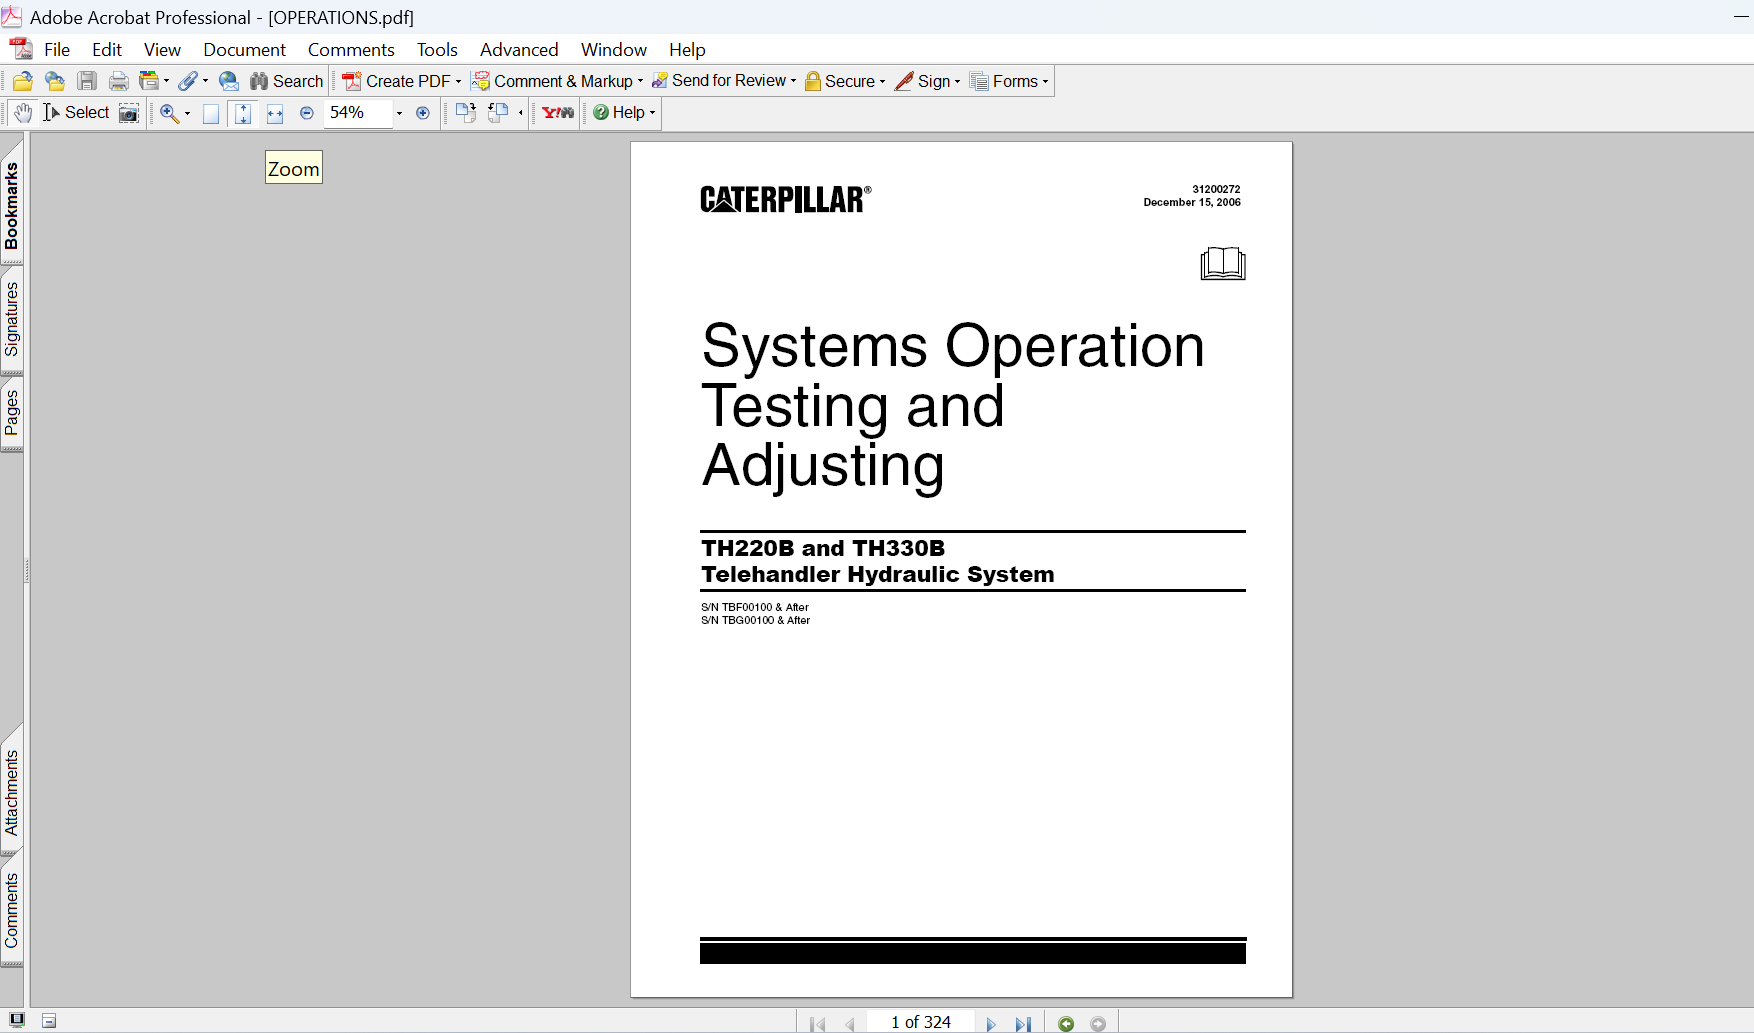Screen dimensions: 1754x1033
Task: Click the Zoom In plus icon
Action: [423, 113]
